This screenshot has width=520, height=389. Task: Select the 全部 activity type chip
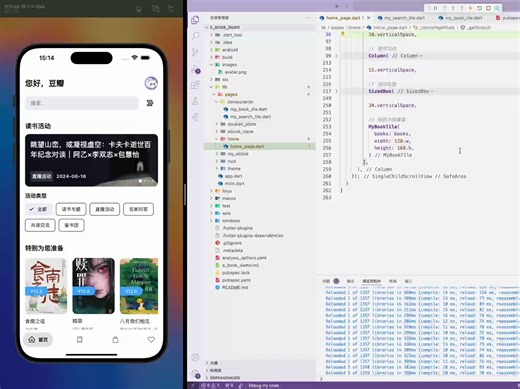click(38, 209)
